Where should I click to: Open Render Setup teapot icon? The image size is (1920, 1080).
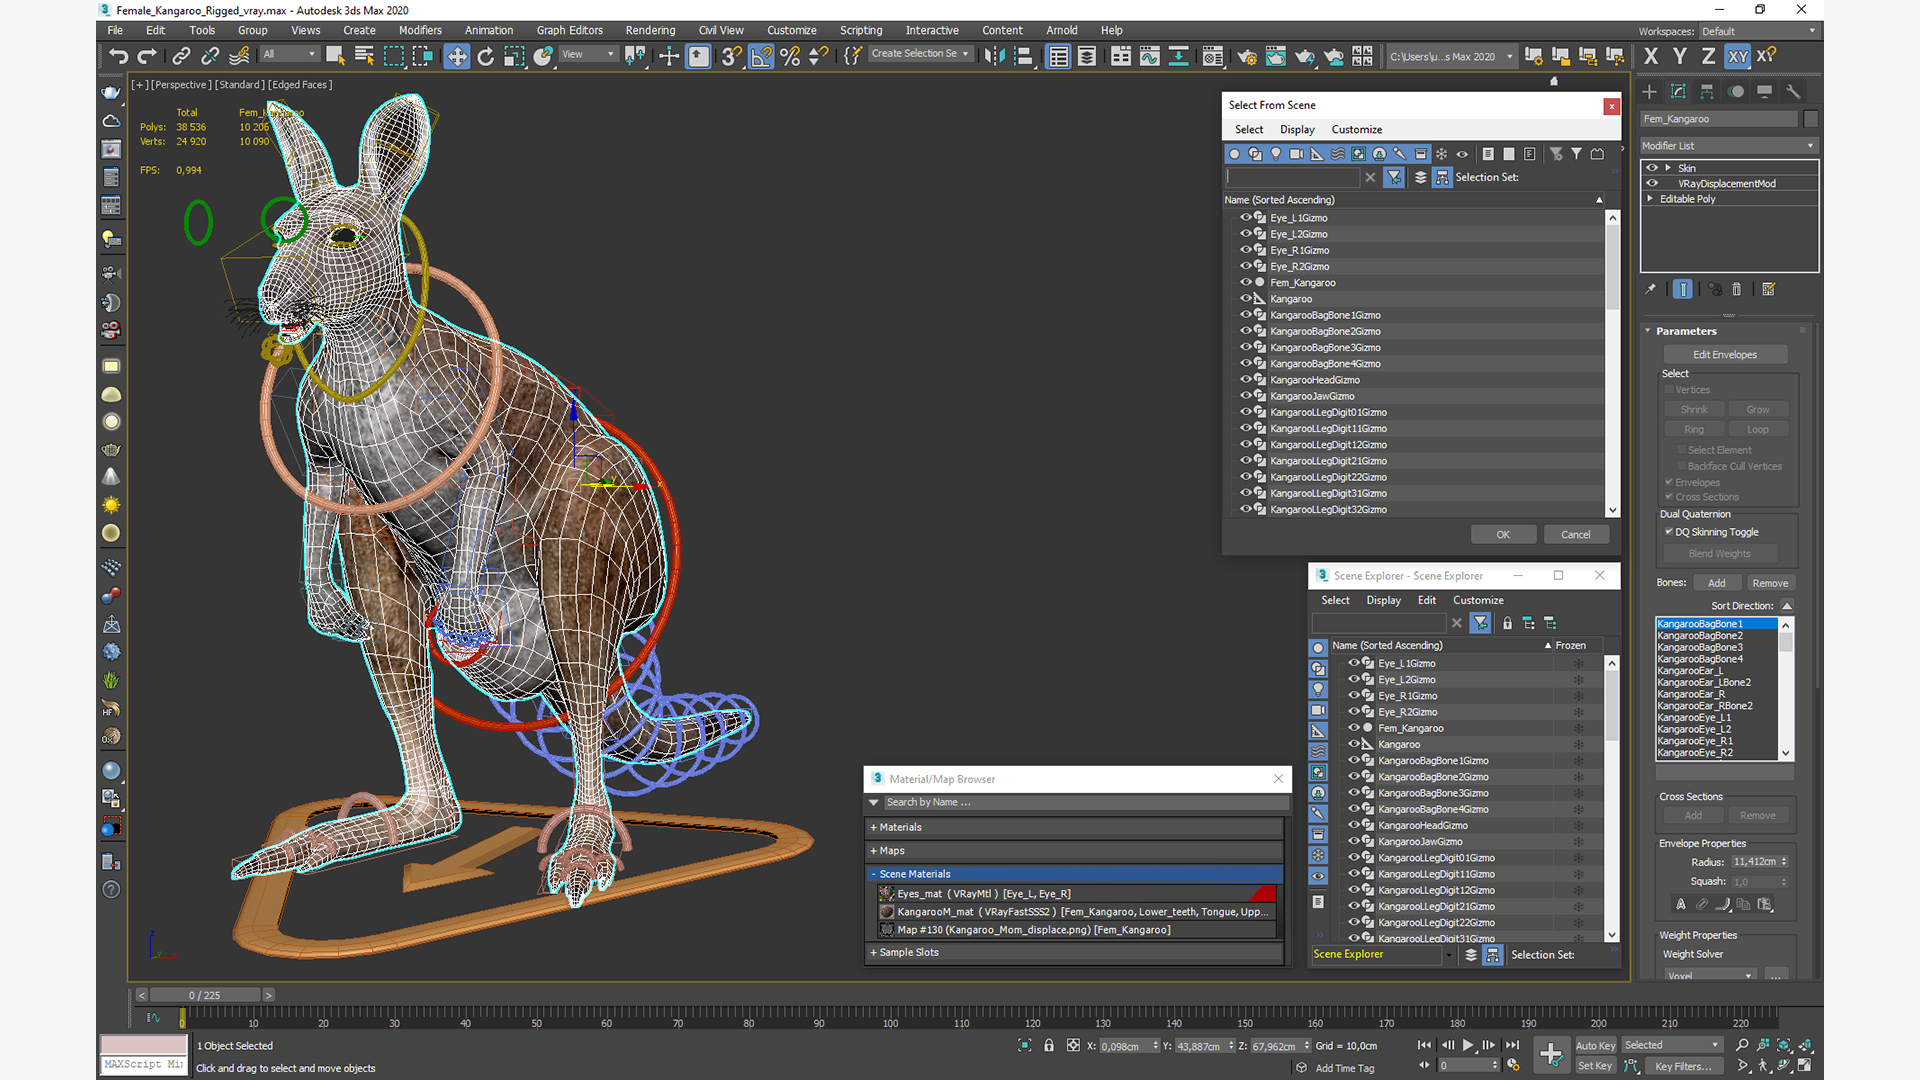(1247, 56)
